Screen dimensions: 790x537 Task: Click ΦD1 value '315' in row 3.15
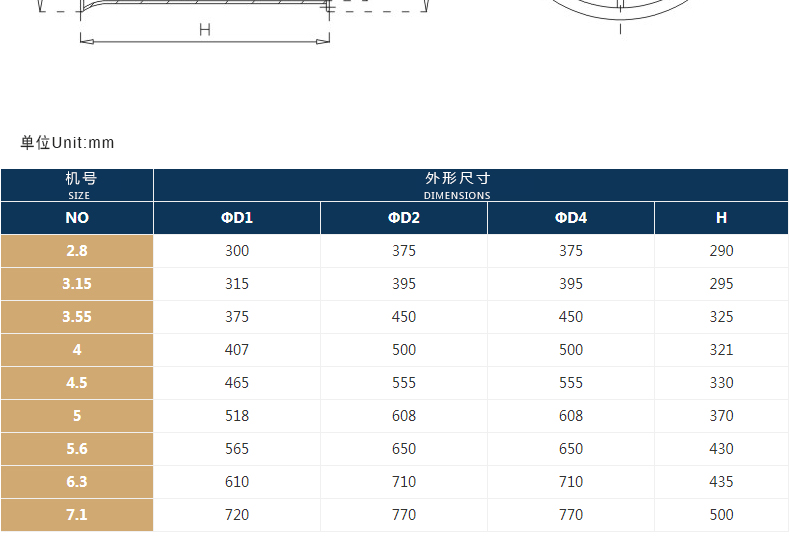(x=237, y=284)
